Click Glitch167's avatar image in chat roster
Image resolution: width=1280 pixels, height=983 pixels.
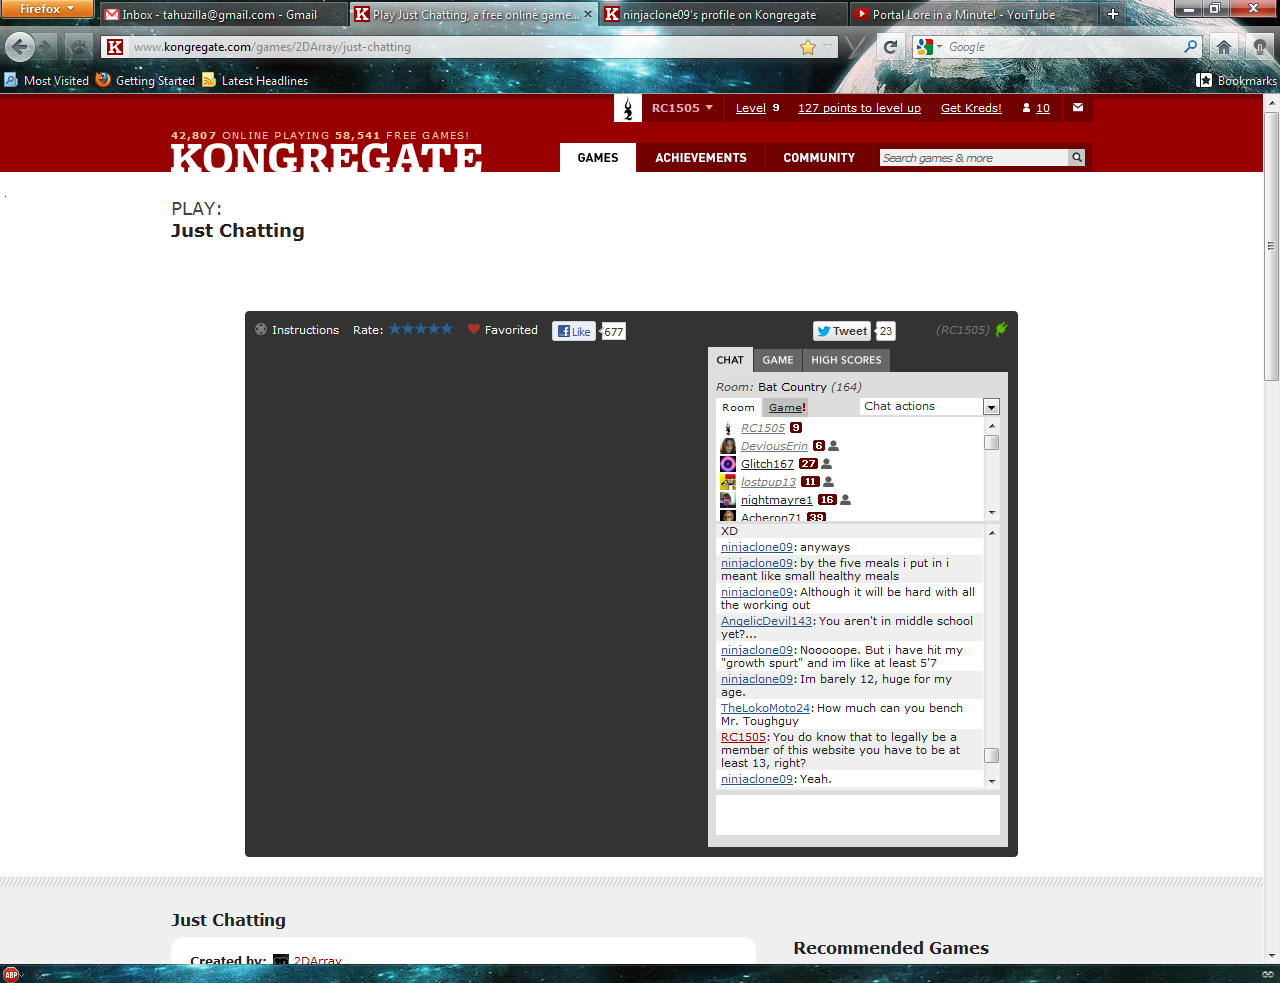click(727, 463)
